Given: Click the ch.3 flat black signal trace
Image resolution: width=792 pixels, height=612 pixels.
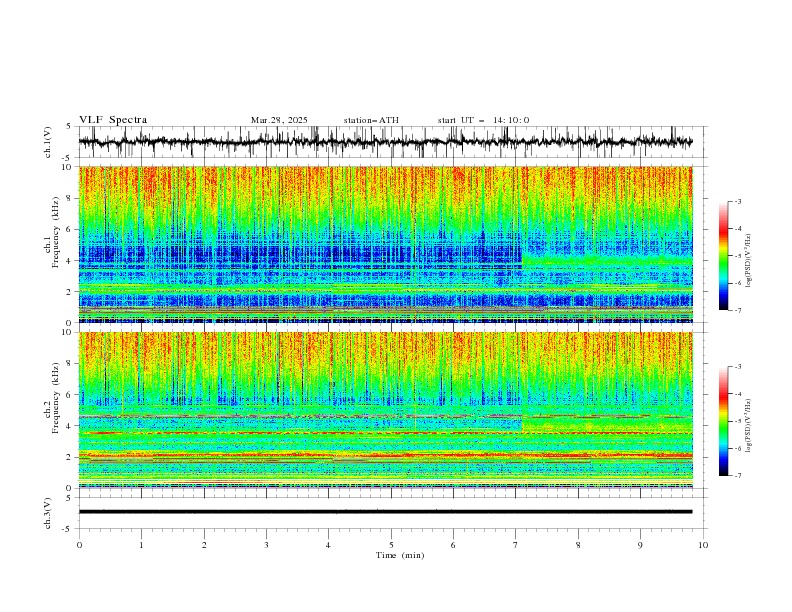Looking at the screenshot, I should [x=385, y=512].
